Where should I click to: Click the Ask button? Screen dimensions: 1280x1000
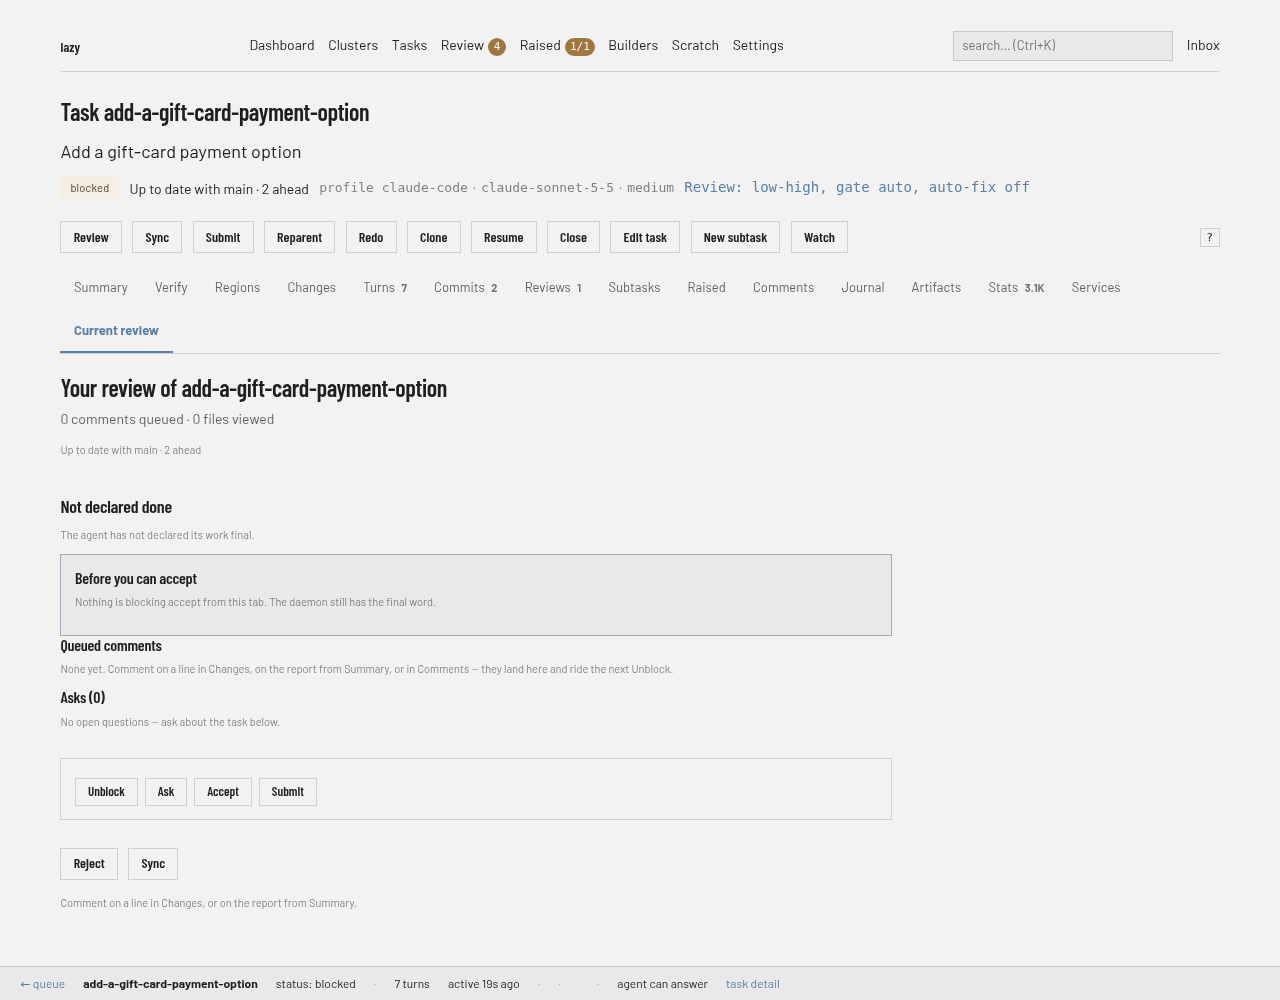[166, 792]
